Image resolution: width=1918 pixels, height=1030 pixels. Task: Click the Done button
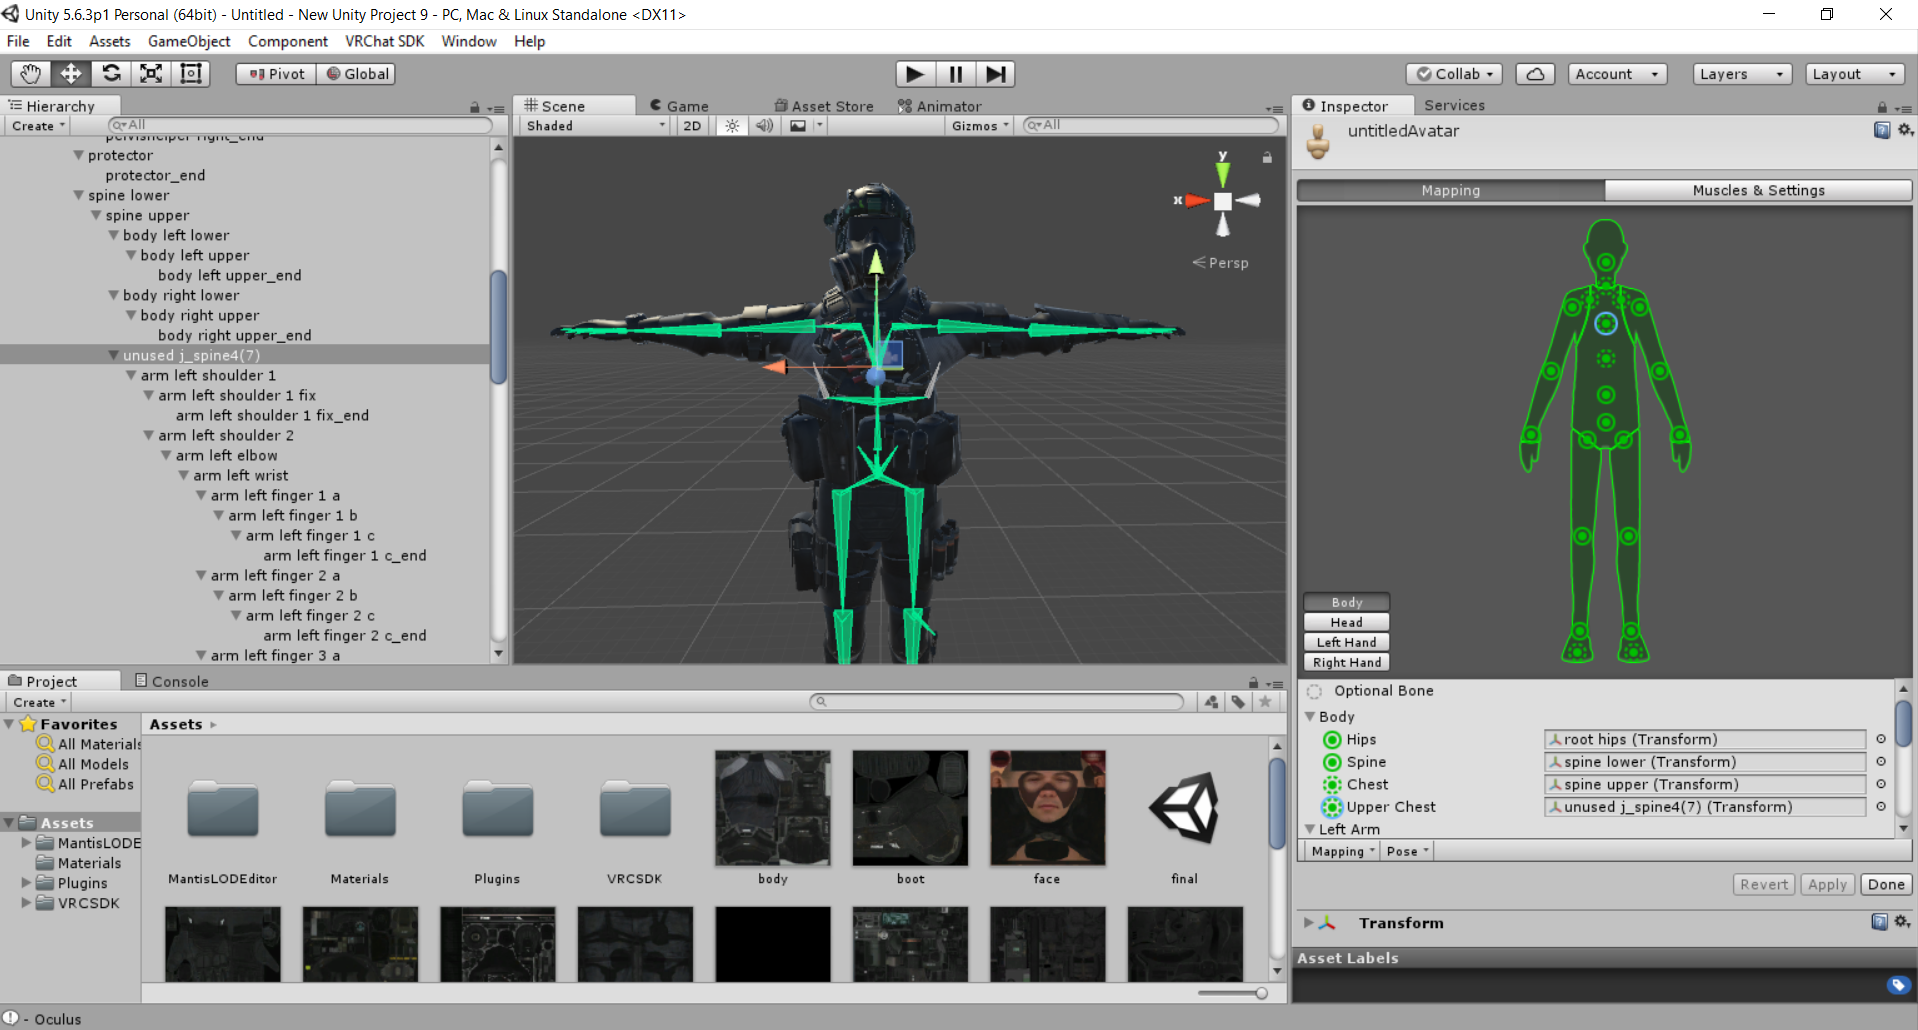coord(1886,884)
